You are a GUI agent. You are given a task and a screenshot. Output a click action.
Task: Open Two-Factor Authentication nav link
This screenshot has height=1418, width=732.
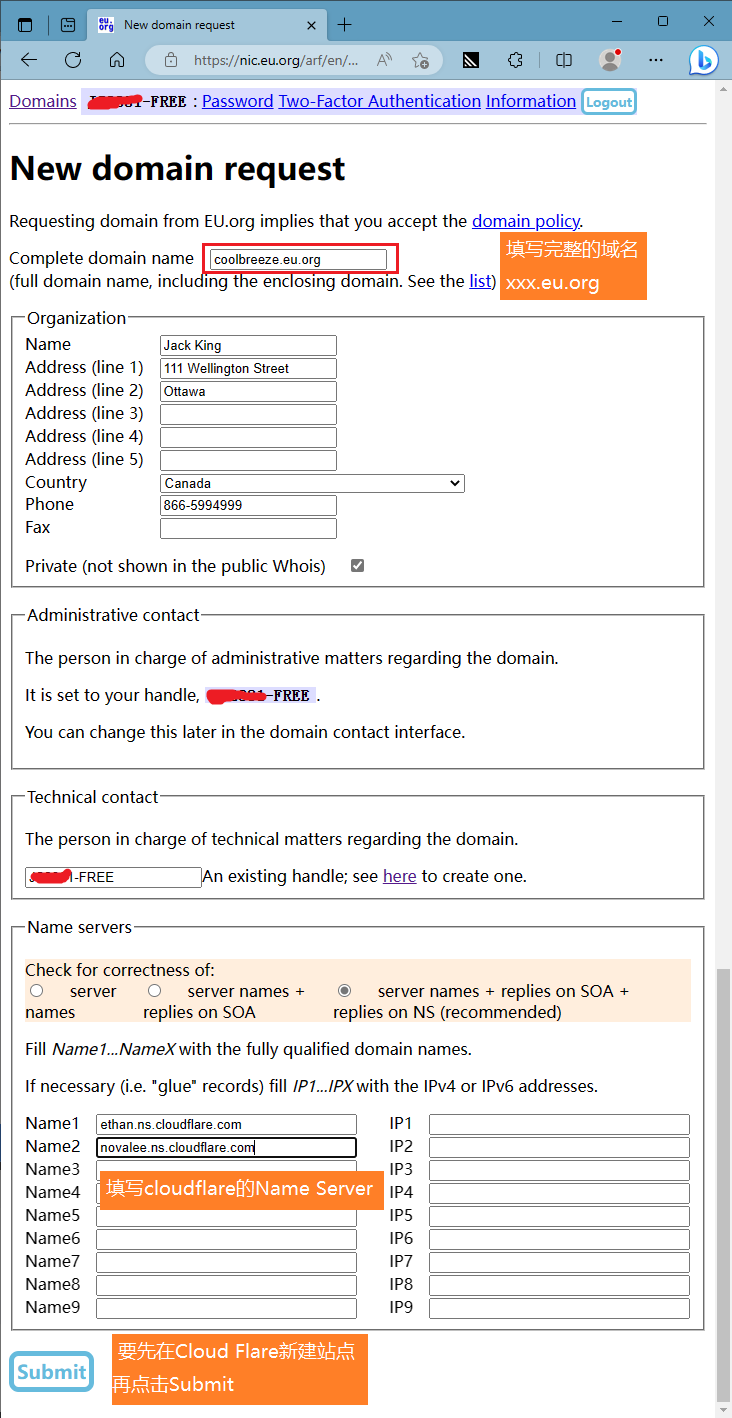[x=379, y=101]
